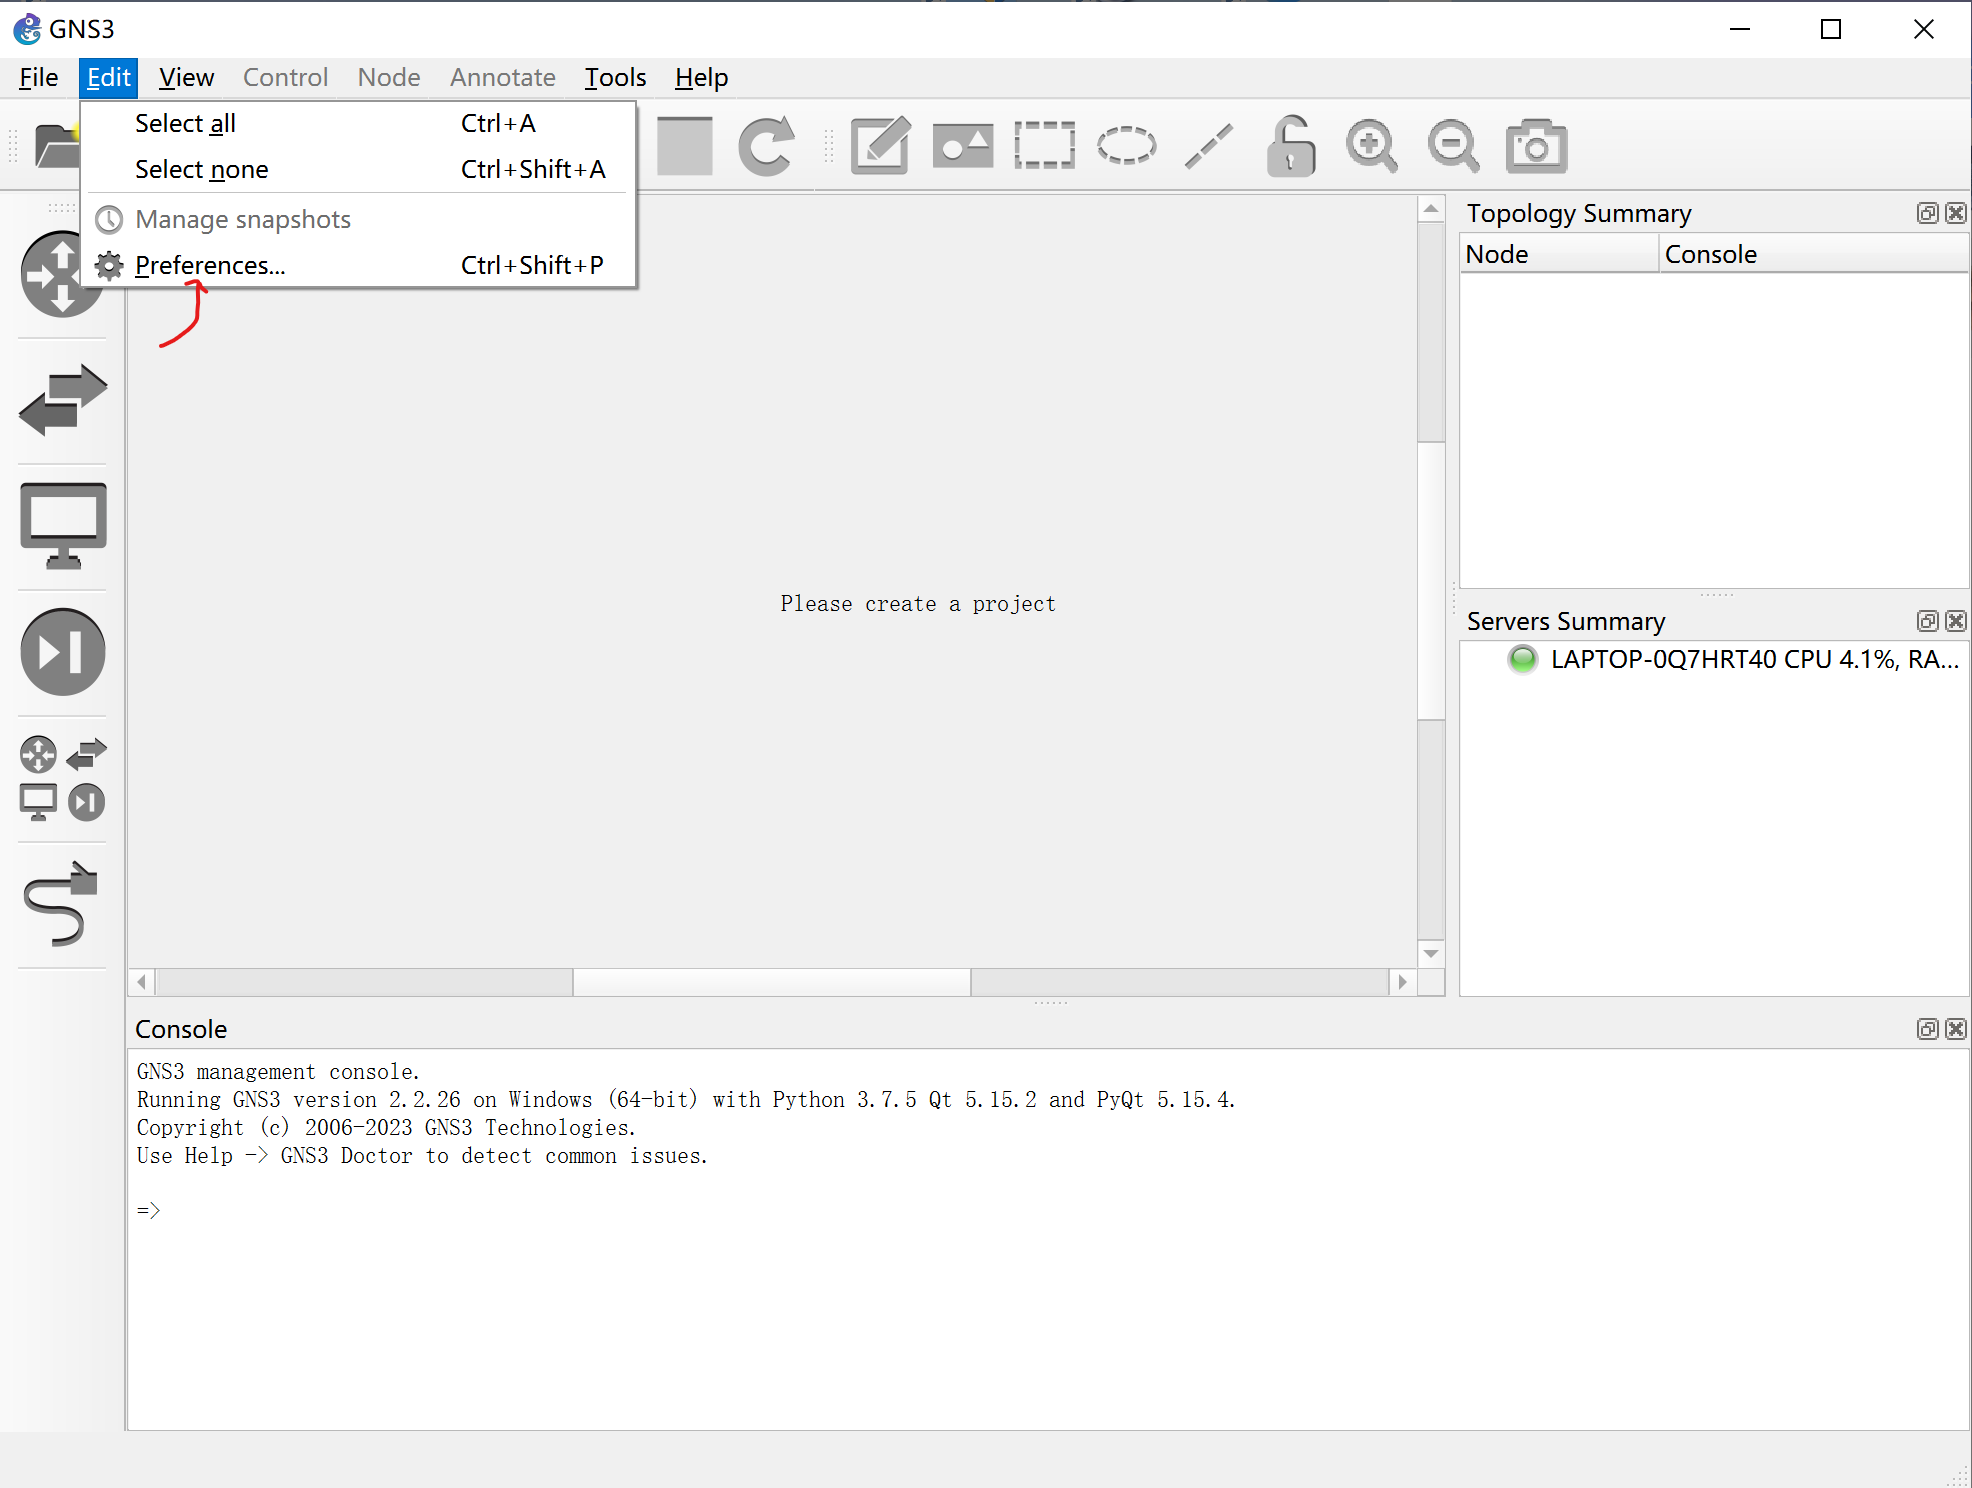Browse switches in device sidebar

[62, 400]
